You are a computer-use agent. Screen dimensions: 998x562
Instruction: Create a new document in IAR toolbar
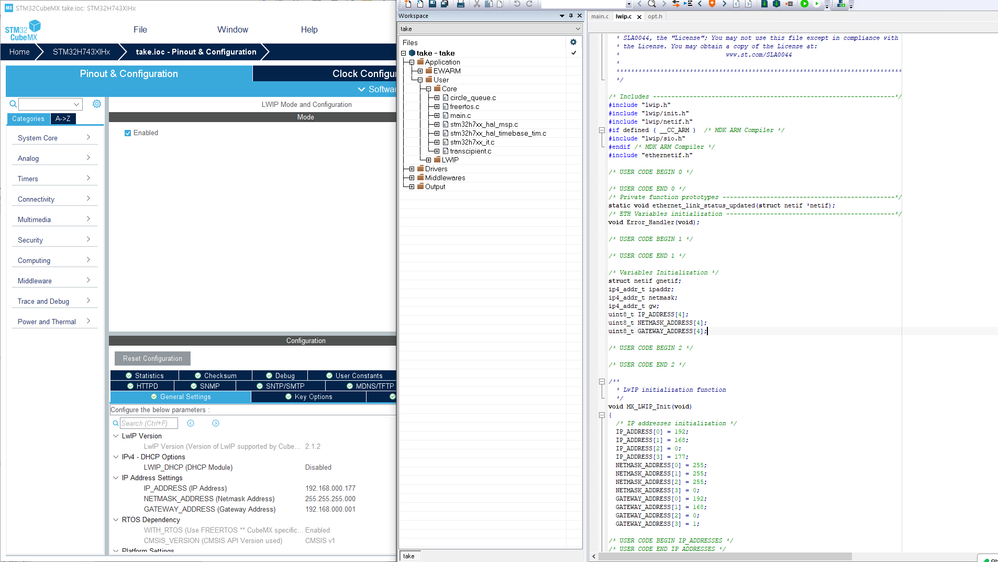(408, 3)
